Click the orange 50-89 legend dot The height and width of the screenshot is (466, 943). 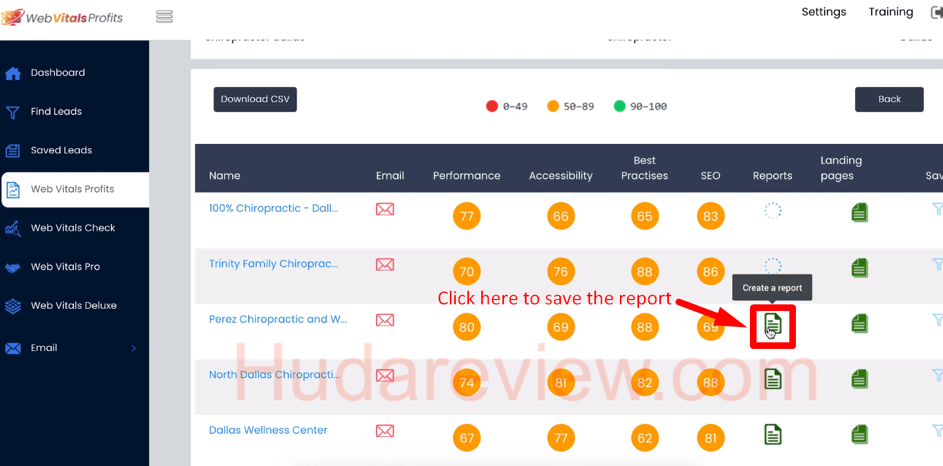(x=553, y=106)
